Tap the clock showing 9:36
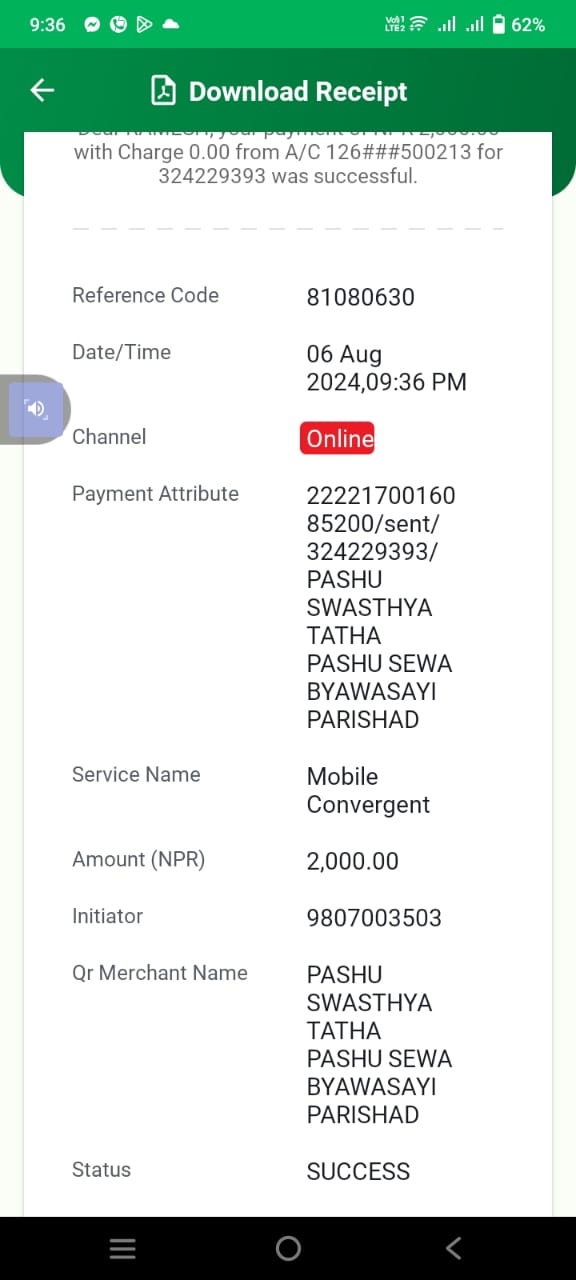This screenshot has width=576, height=1280. (x=47, y=25)
